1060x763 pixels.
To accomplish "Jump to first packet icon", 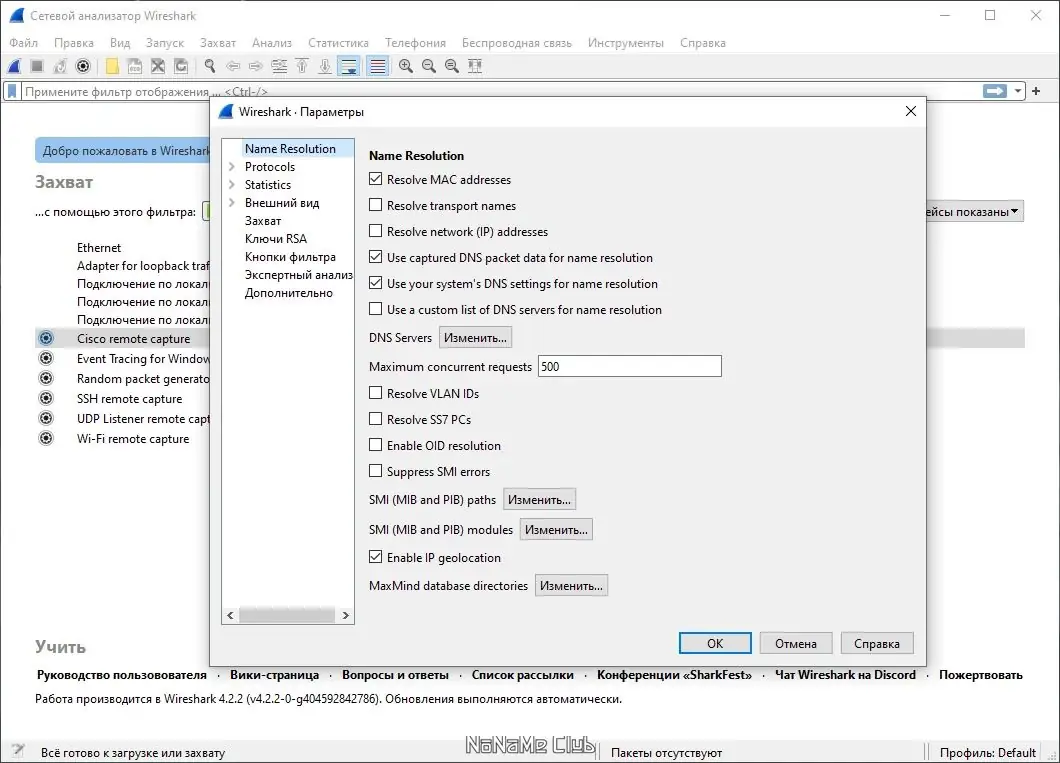I will coord(302,66).
